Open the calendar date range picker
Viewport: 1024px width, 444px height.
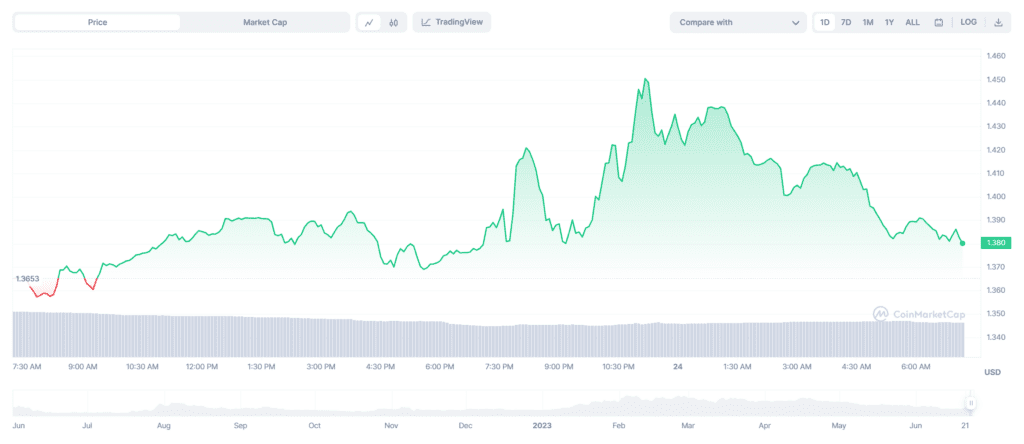point(938,22)
